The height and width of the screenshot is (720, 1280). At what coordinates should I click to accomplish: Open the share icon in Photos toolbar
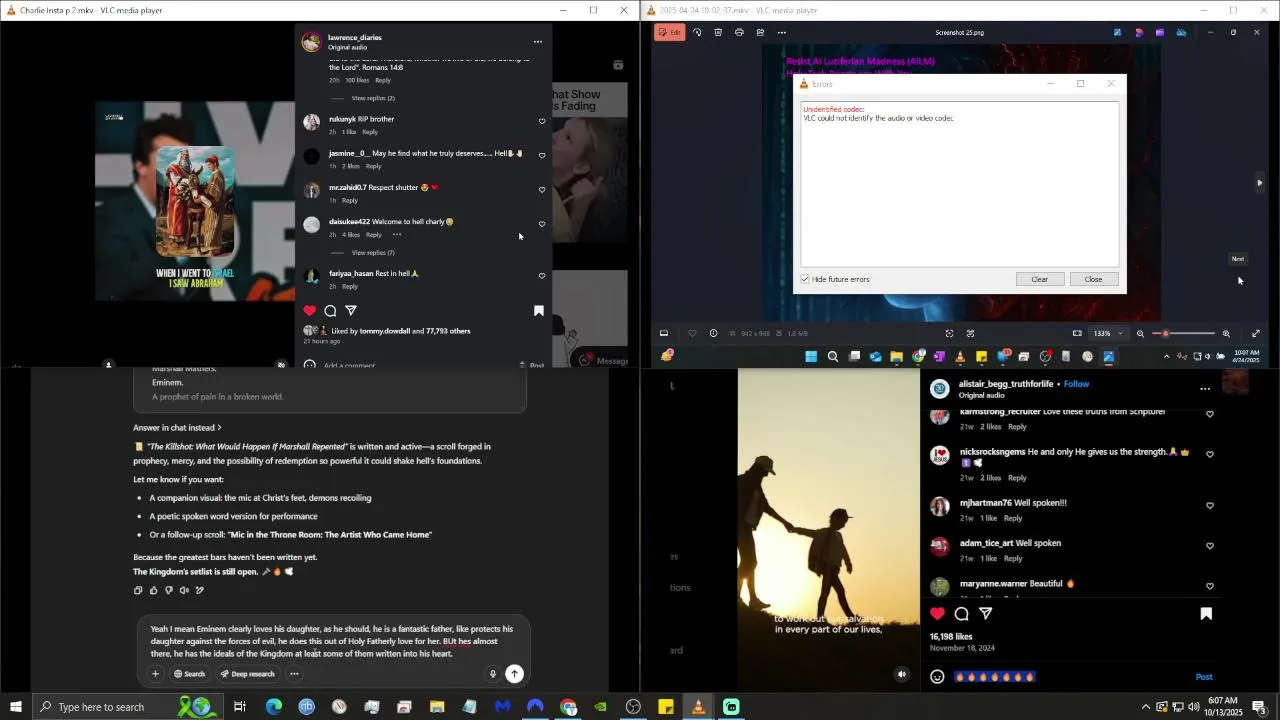(x=760, y=32)
